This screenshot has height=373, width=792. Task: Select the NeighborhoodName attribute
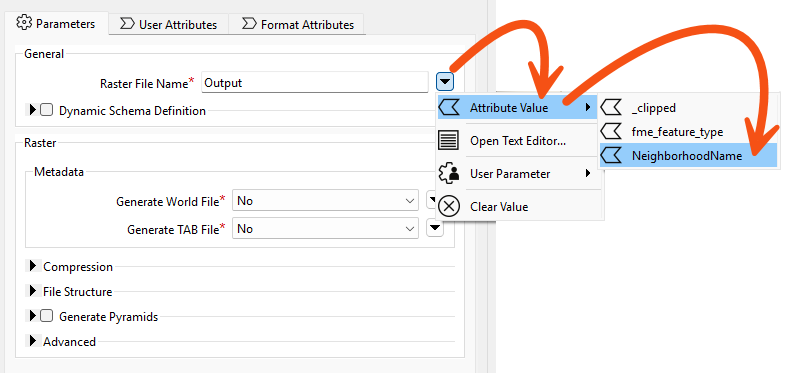click(x=688, y=156)
